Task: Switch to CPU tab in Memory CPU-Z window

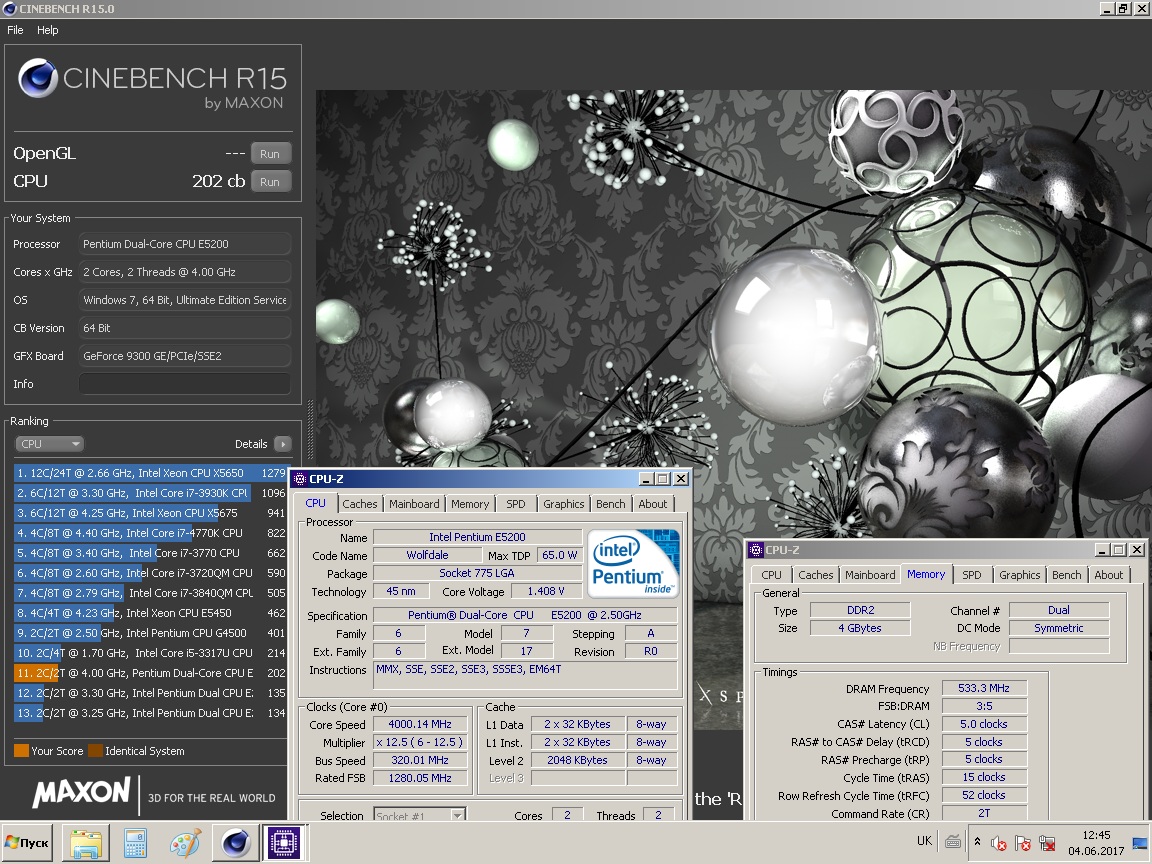Action: coord(771,575)
